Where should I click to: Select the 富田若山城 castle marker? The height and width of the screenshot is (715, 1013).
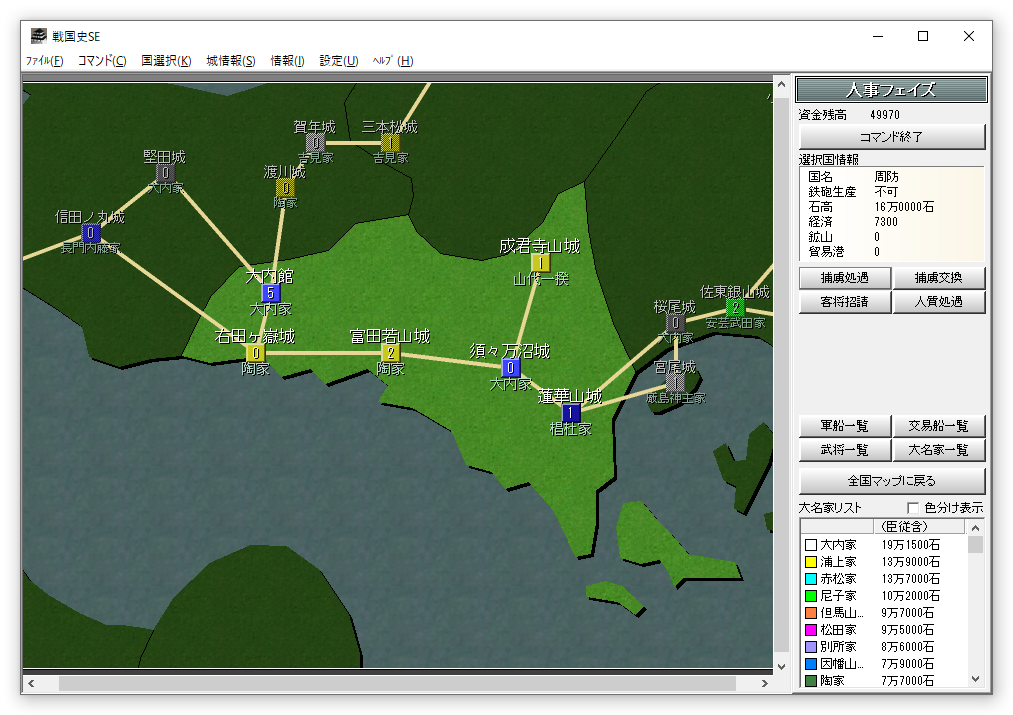(x=390, y=353)
